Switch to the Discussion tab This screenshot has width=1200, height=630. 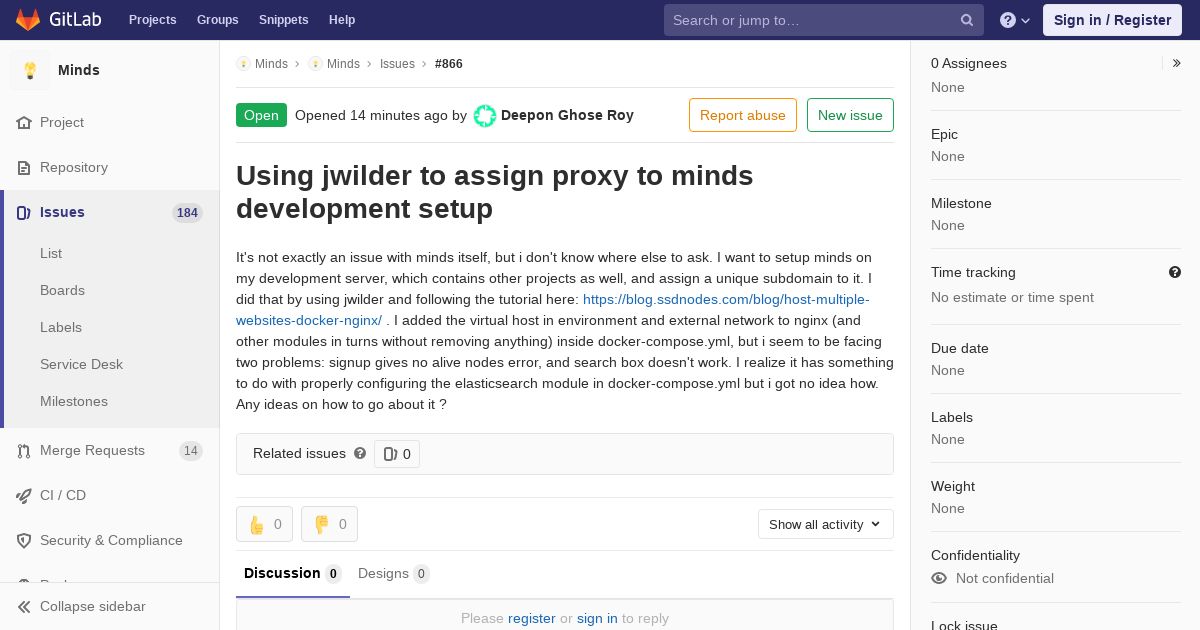click(x=293, y=573)
